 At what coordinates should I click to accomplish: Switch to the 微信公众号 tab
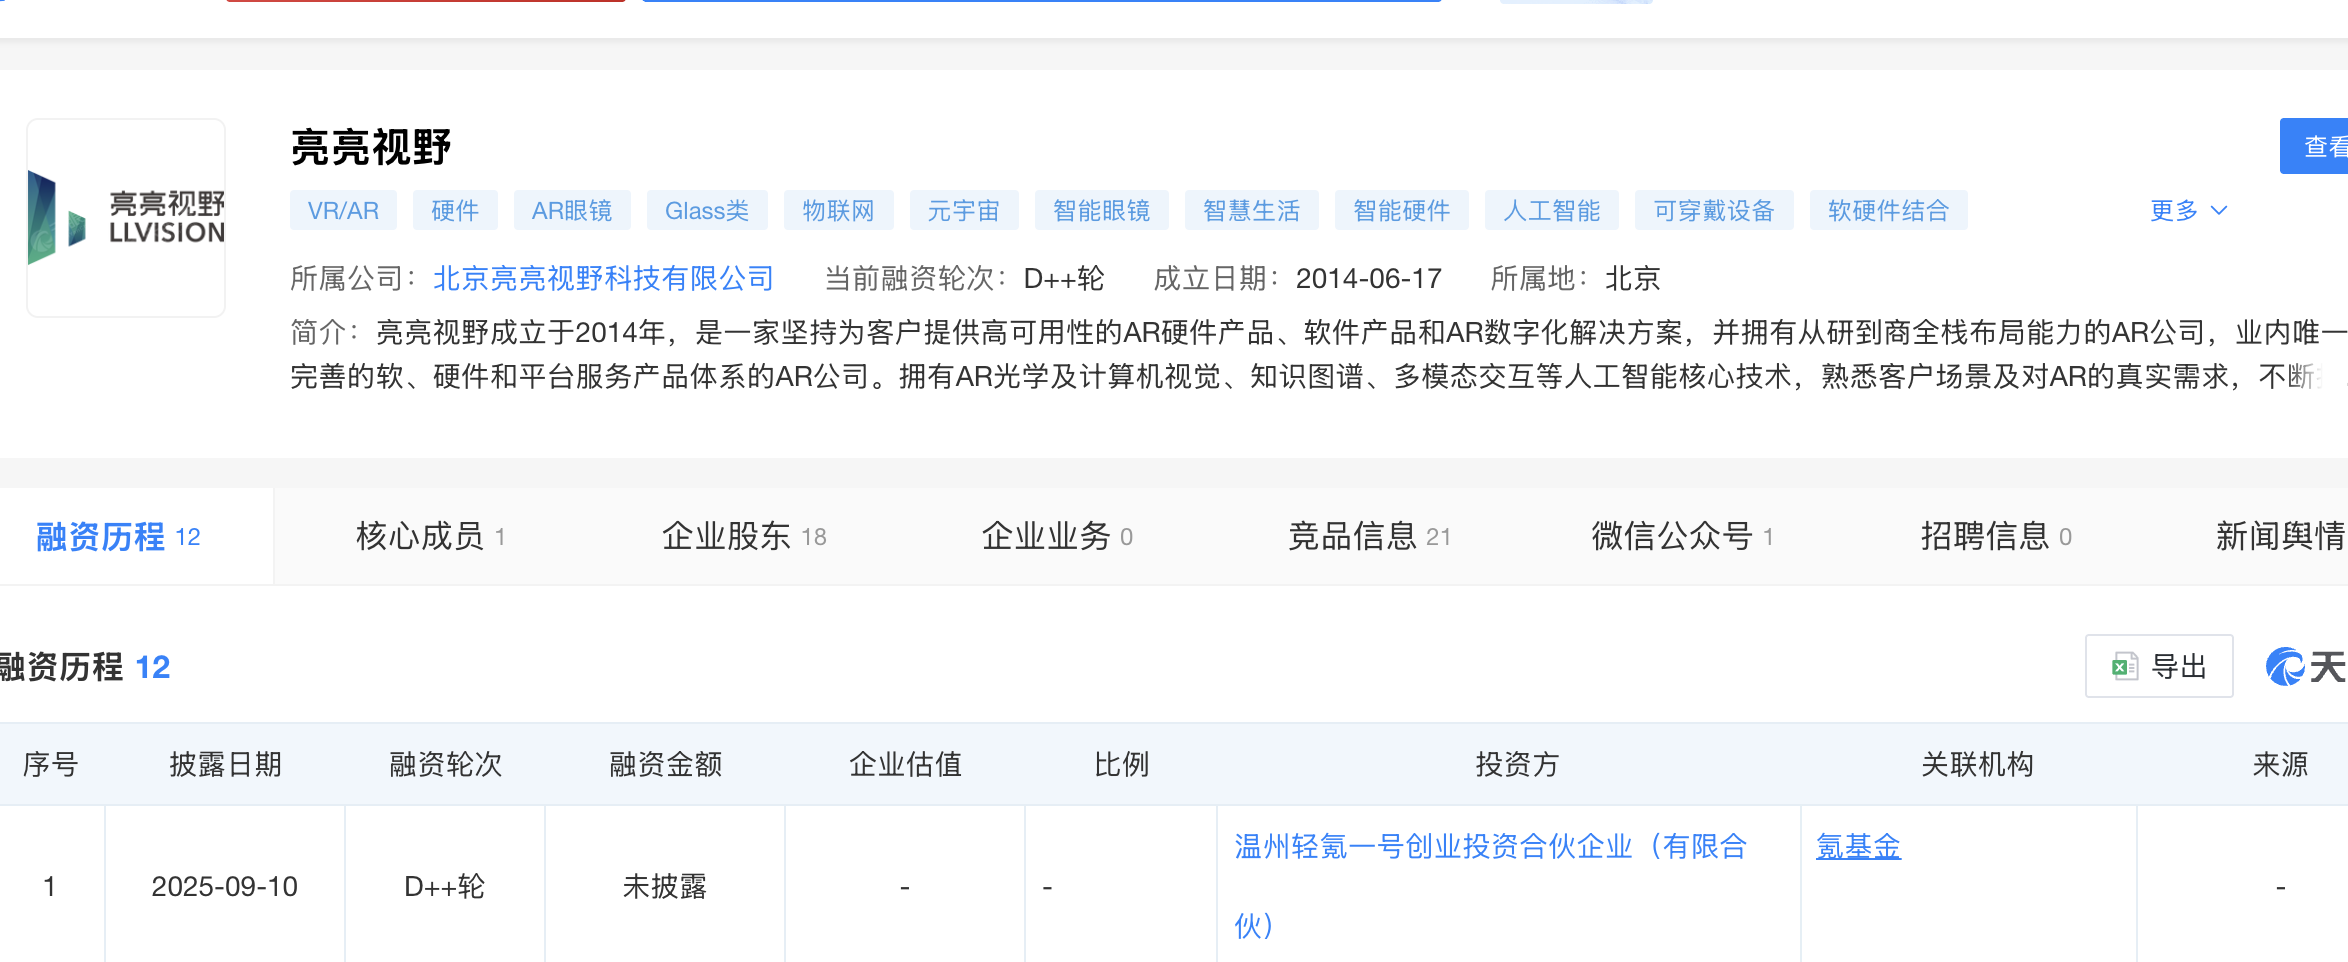tap(1683, 537)
